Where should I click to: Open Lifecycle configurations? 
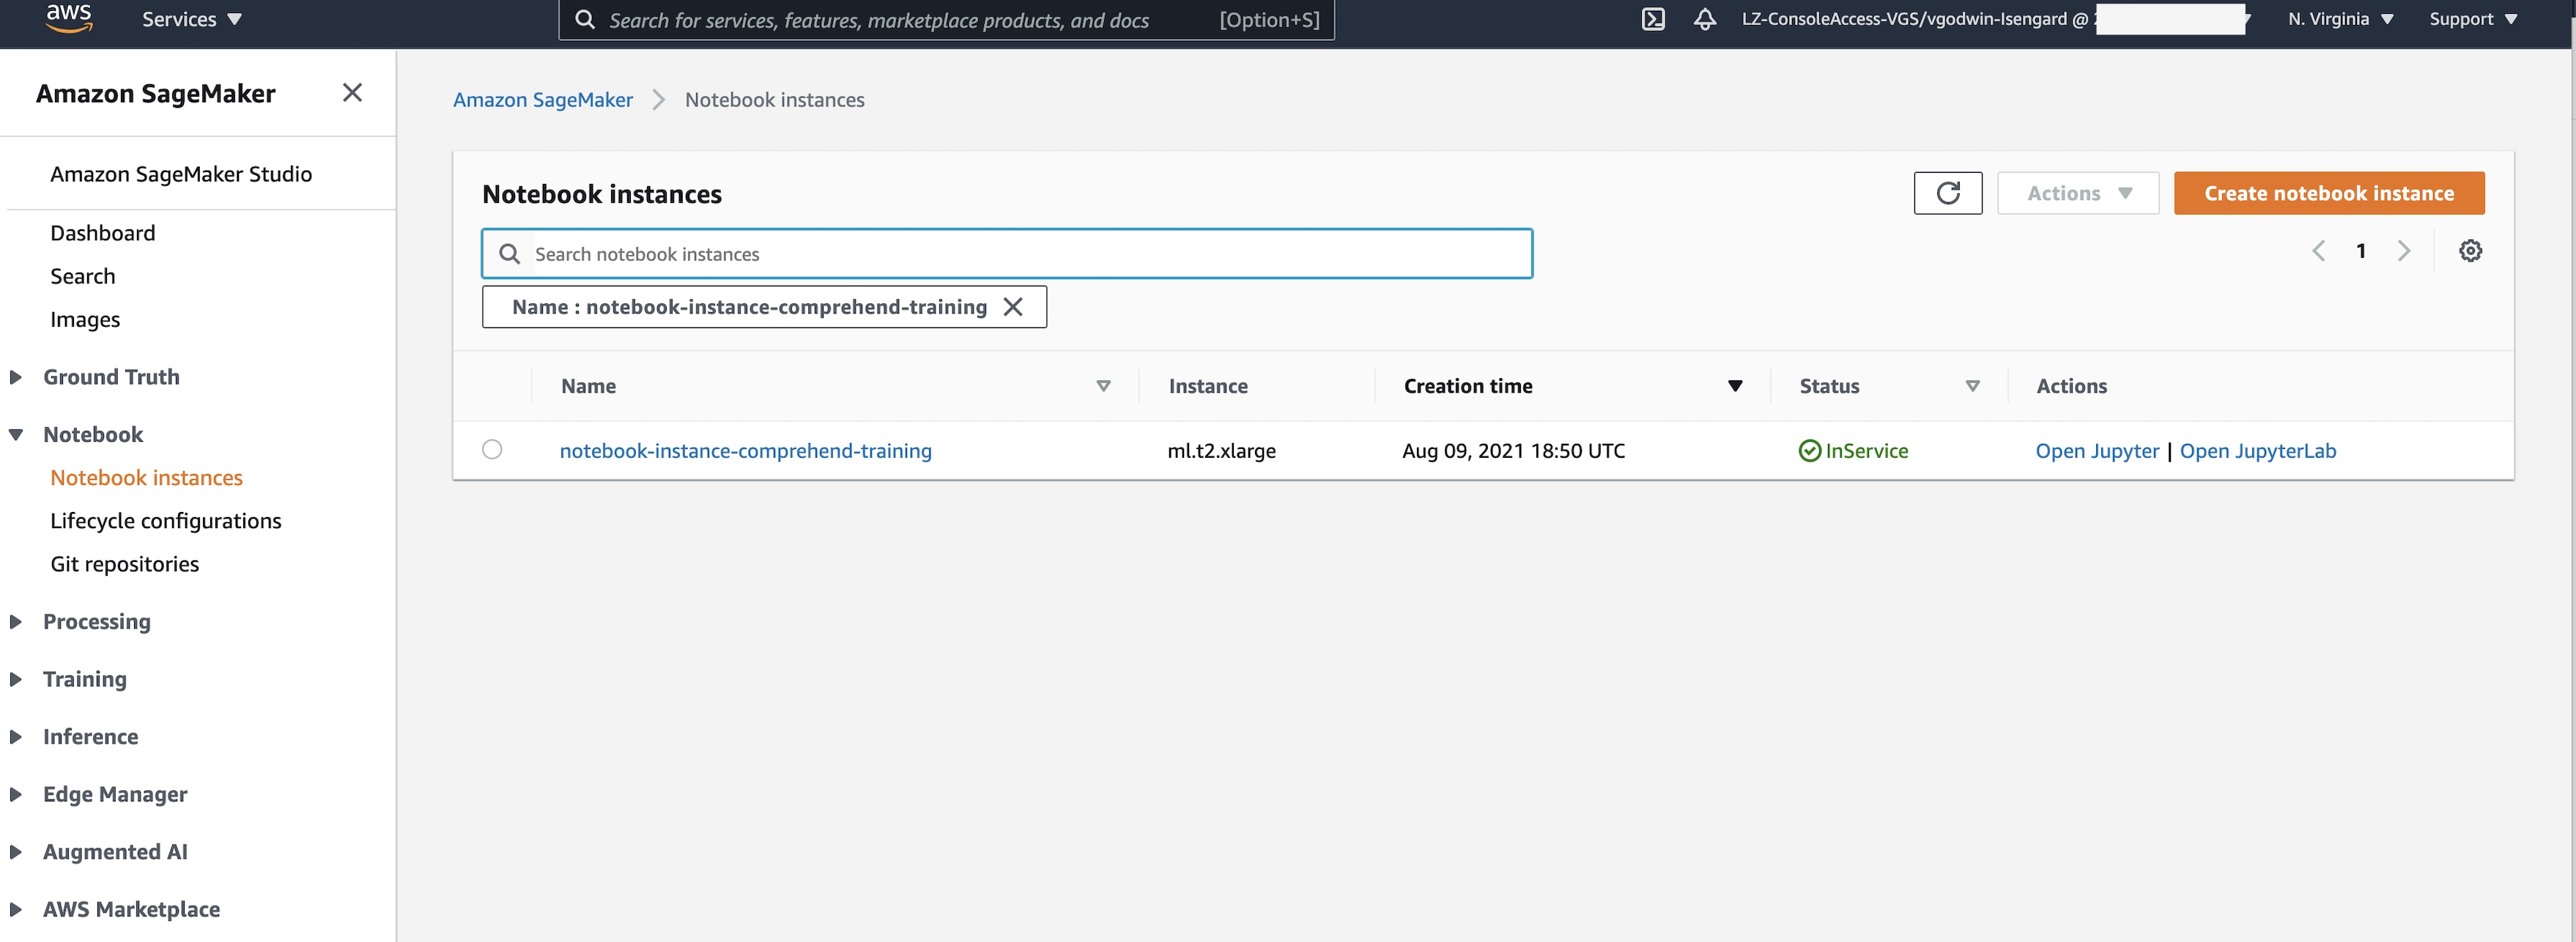[166, 521]
